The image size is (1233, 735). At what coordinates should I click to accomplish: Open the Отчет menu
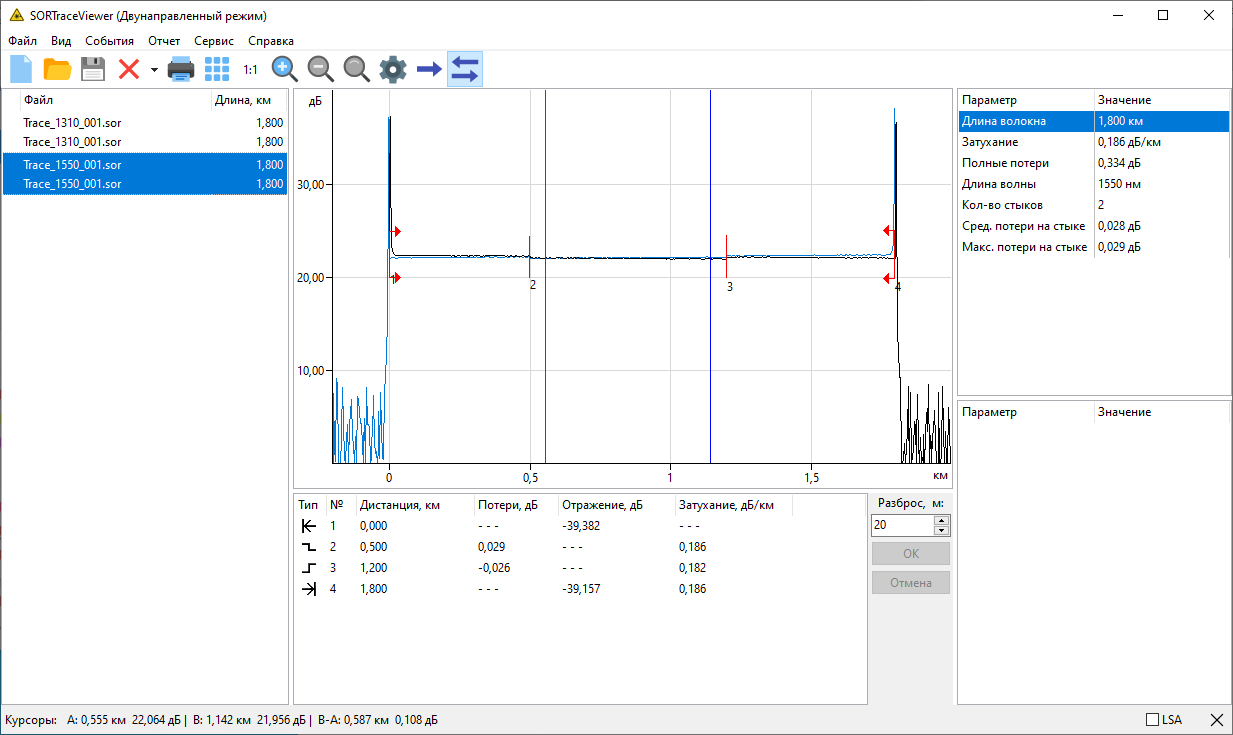click(164, 41)
